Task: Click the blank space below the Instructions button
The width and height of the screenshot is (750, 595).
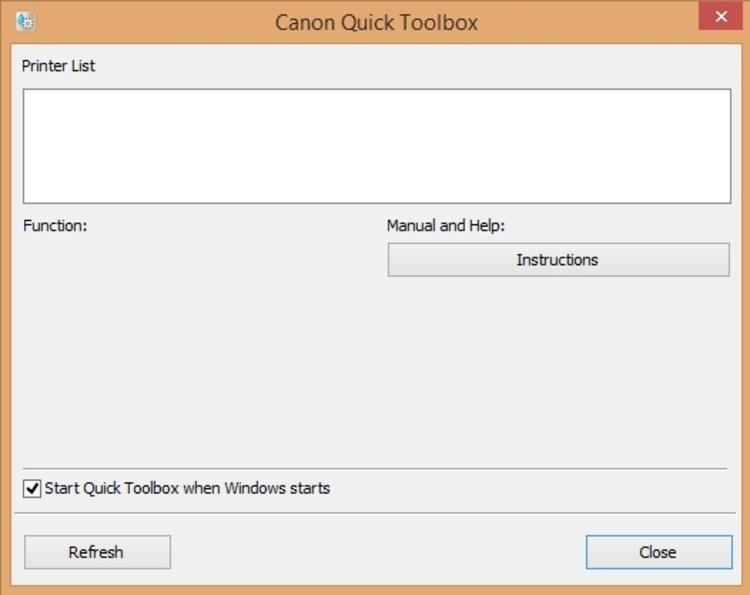Action: pyautogui.click(x=559, y=371)
